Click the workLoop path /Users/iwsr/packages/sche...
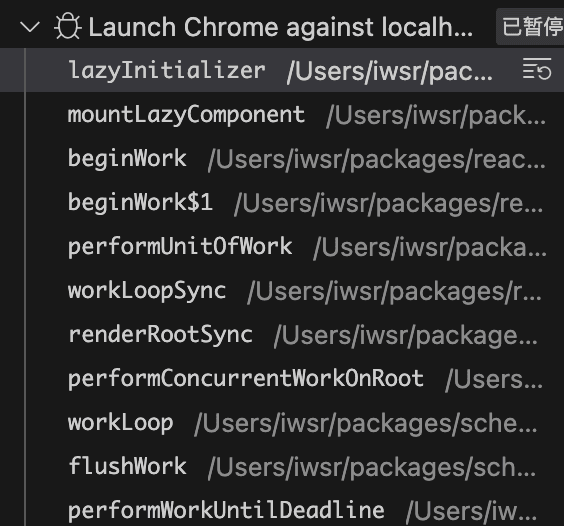Viewport: 564px width, 526px height. pyautogui.click(x=365, y=423)
